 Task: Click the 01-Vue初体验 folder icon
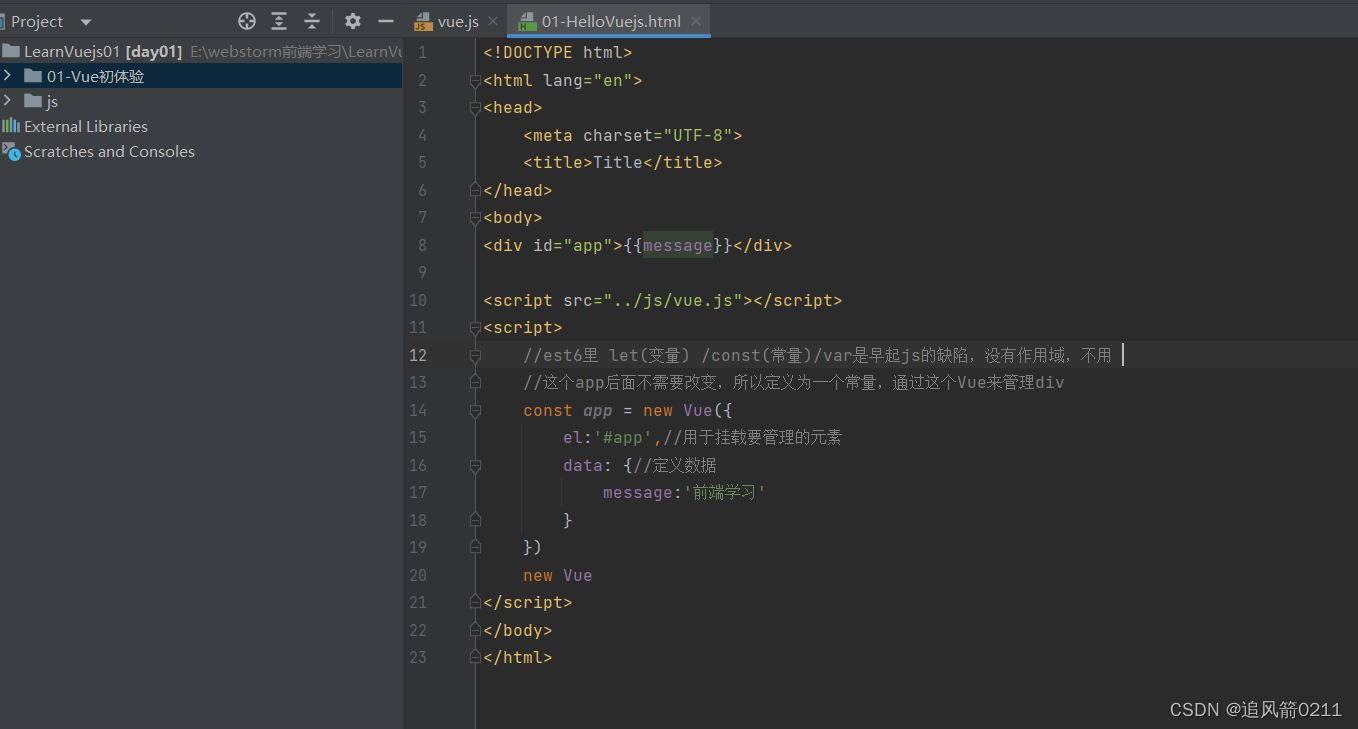coord(33,76)
